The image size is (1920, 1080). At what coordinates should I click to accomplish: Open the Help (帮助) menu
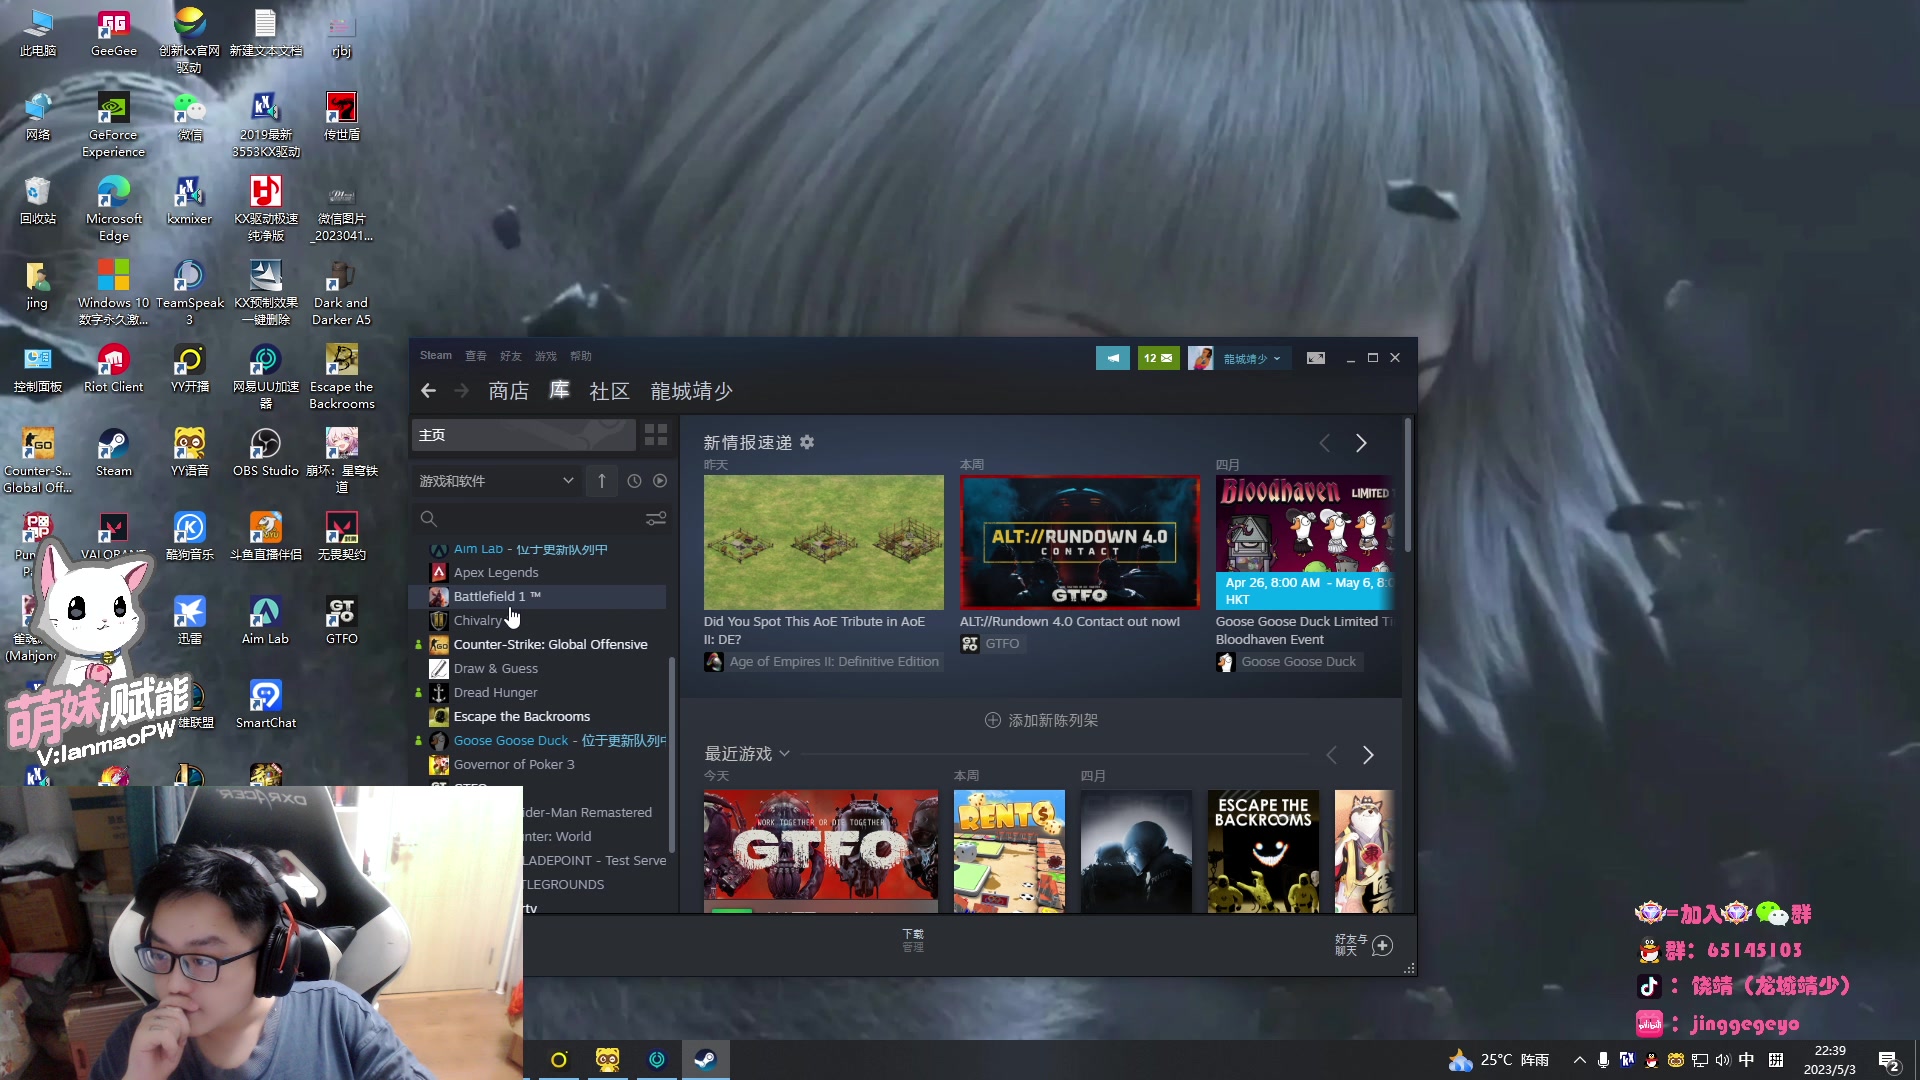point(580,356)
